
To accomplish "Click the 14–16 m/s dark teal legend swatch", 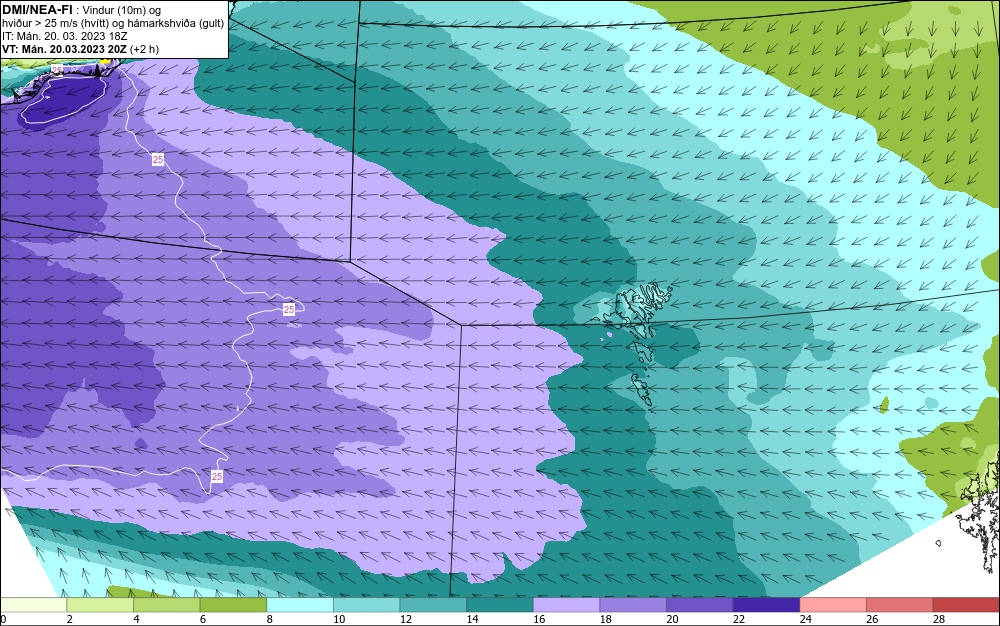I will (x=500, y=605).
